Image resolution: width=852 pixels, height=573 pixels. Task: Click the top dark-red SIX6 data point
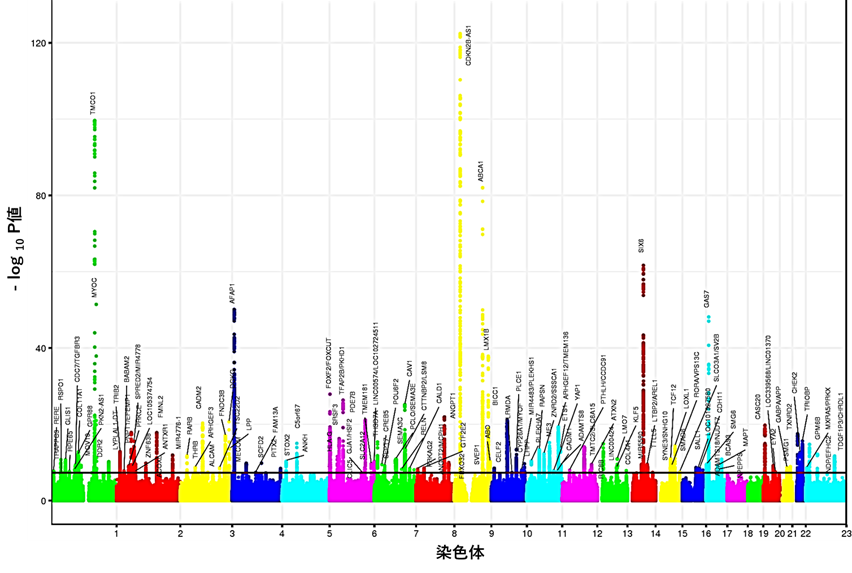(643, 266)
